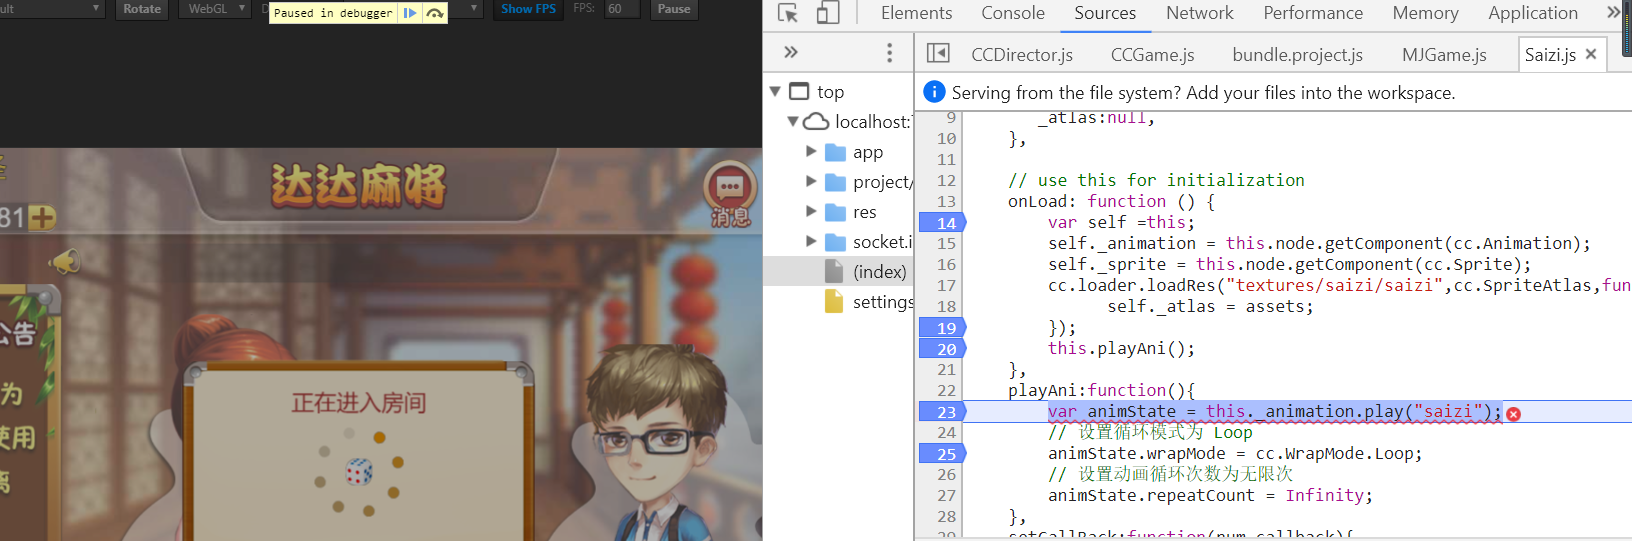This screenshot has width=1632, height=541.
Task: Open the WebGL renderer dropdown
Action: 216,9
